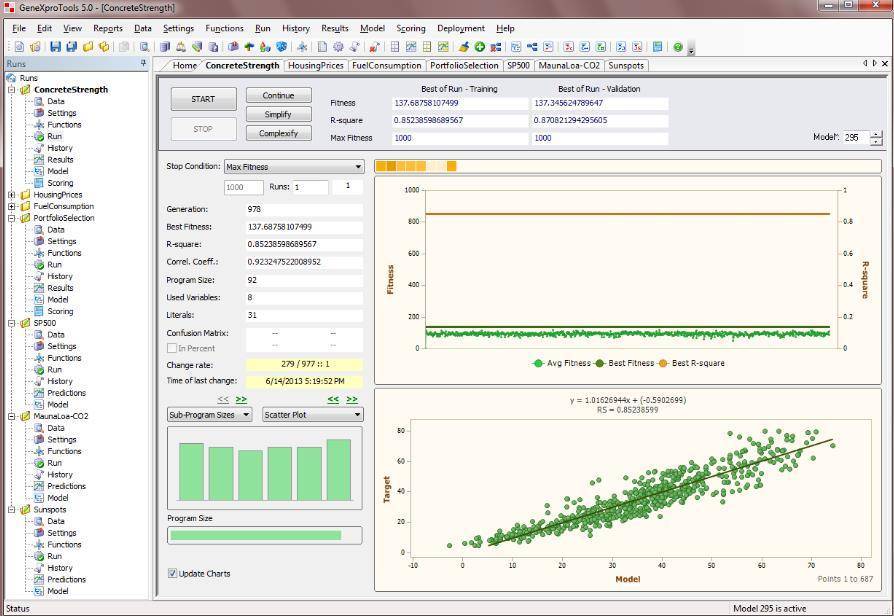Enable the In Percent checkbox
This screenshot has width=894, height=616.
[x=173, y=348]
